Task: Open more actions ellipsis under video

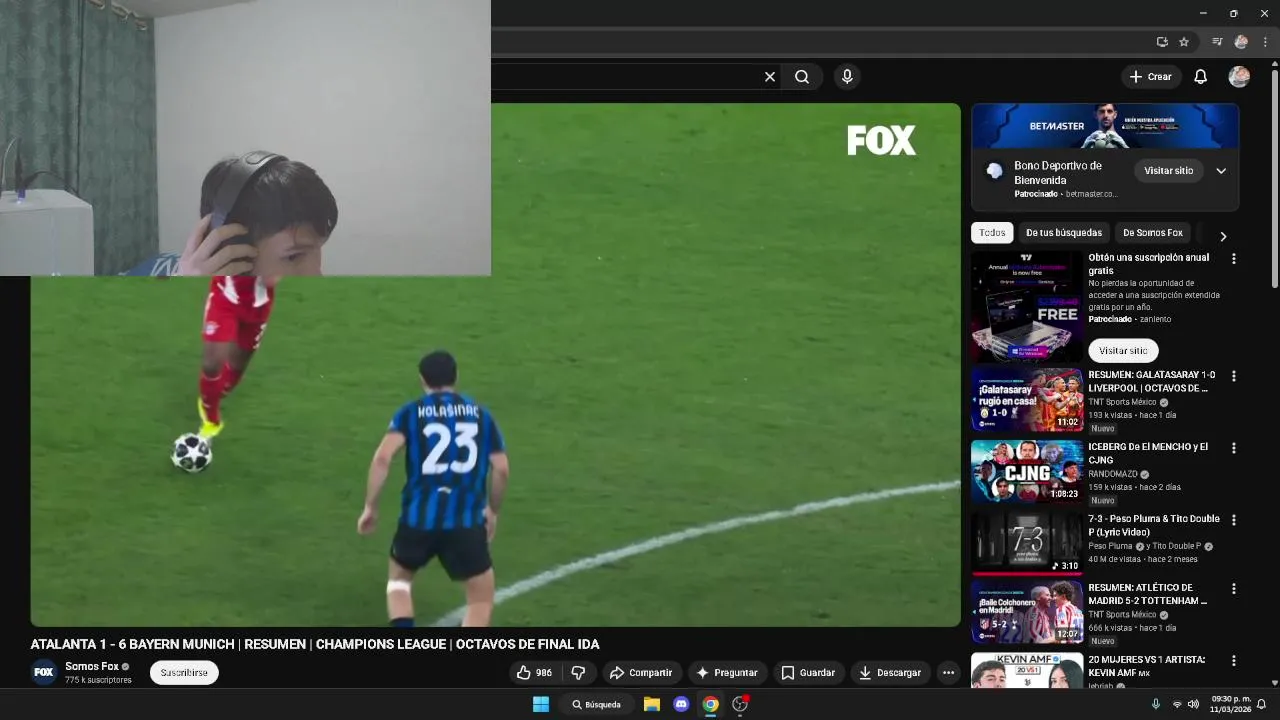Action: pyautogui.click(x=948, y=673)
